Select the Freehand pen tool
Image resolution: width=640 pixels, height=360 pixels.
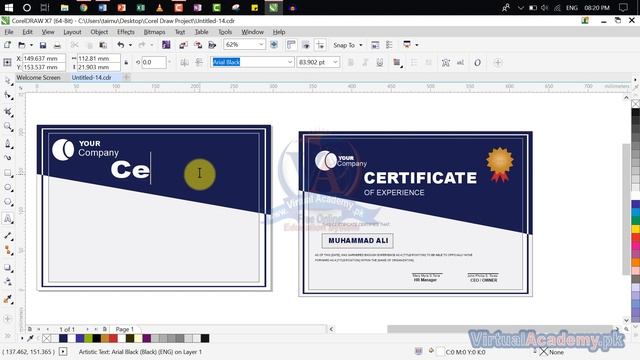[x=7, y=143]
